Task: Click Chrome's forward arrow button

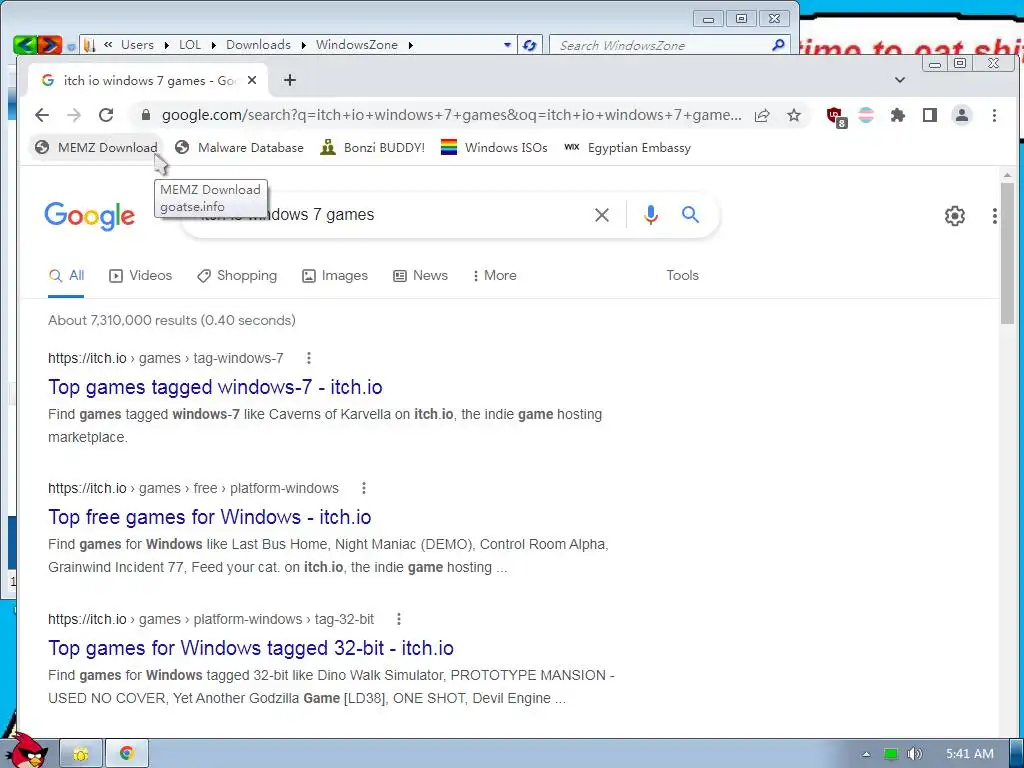Action: pos(74,116)
